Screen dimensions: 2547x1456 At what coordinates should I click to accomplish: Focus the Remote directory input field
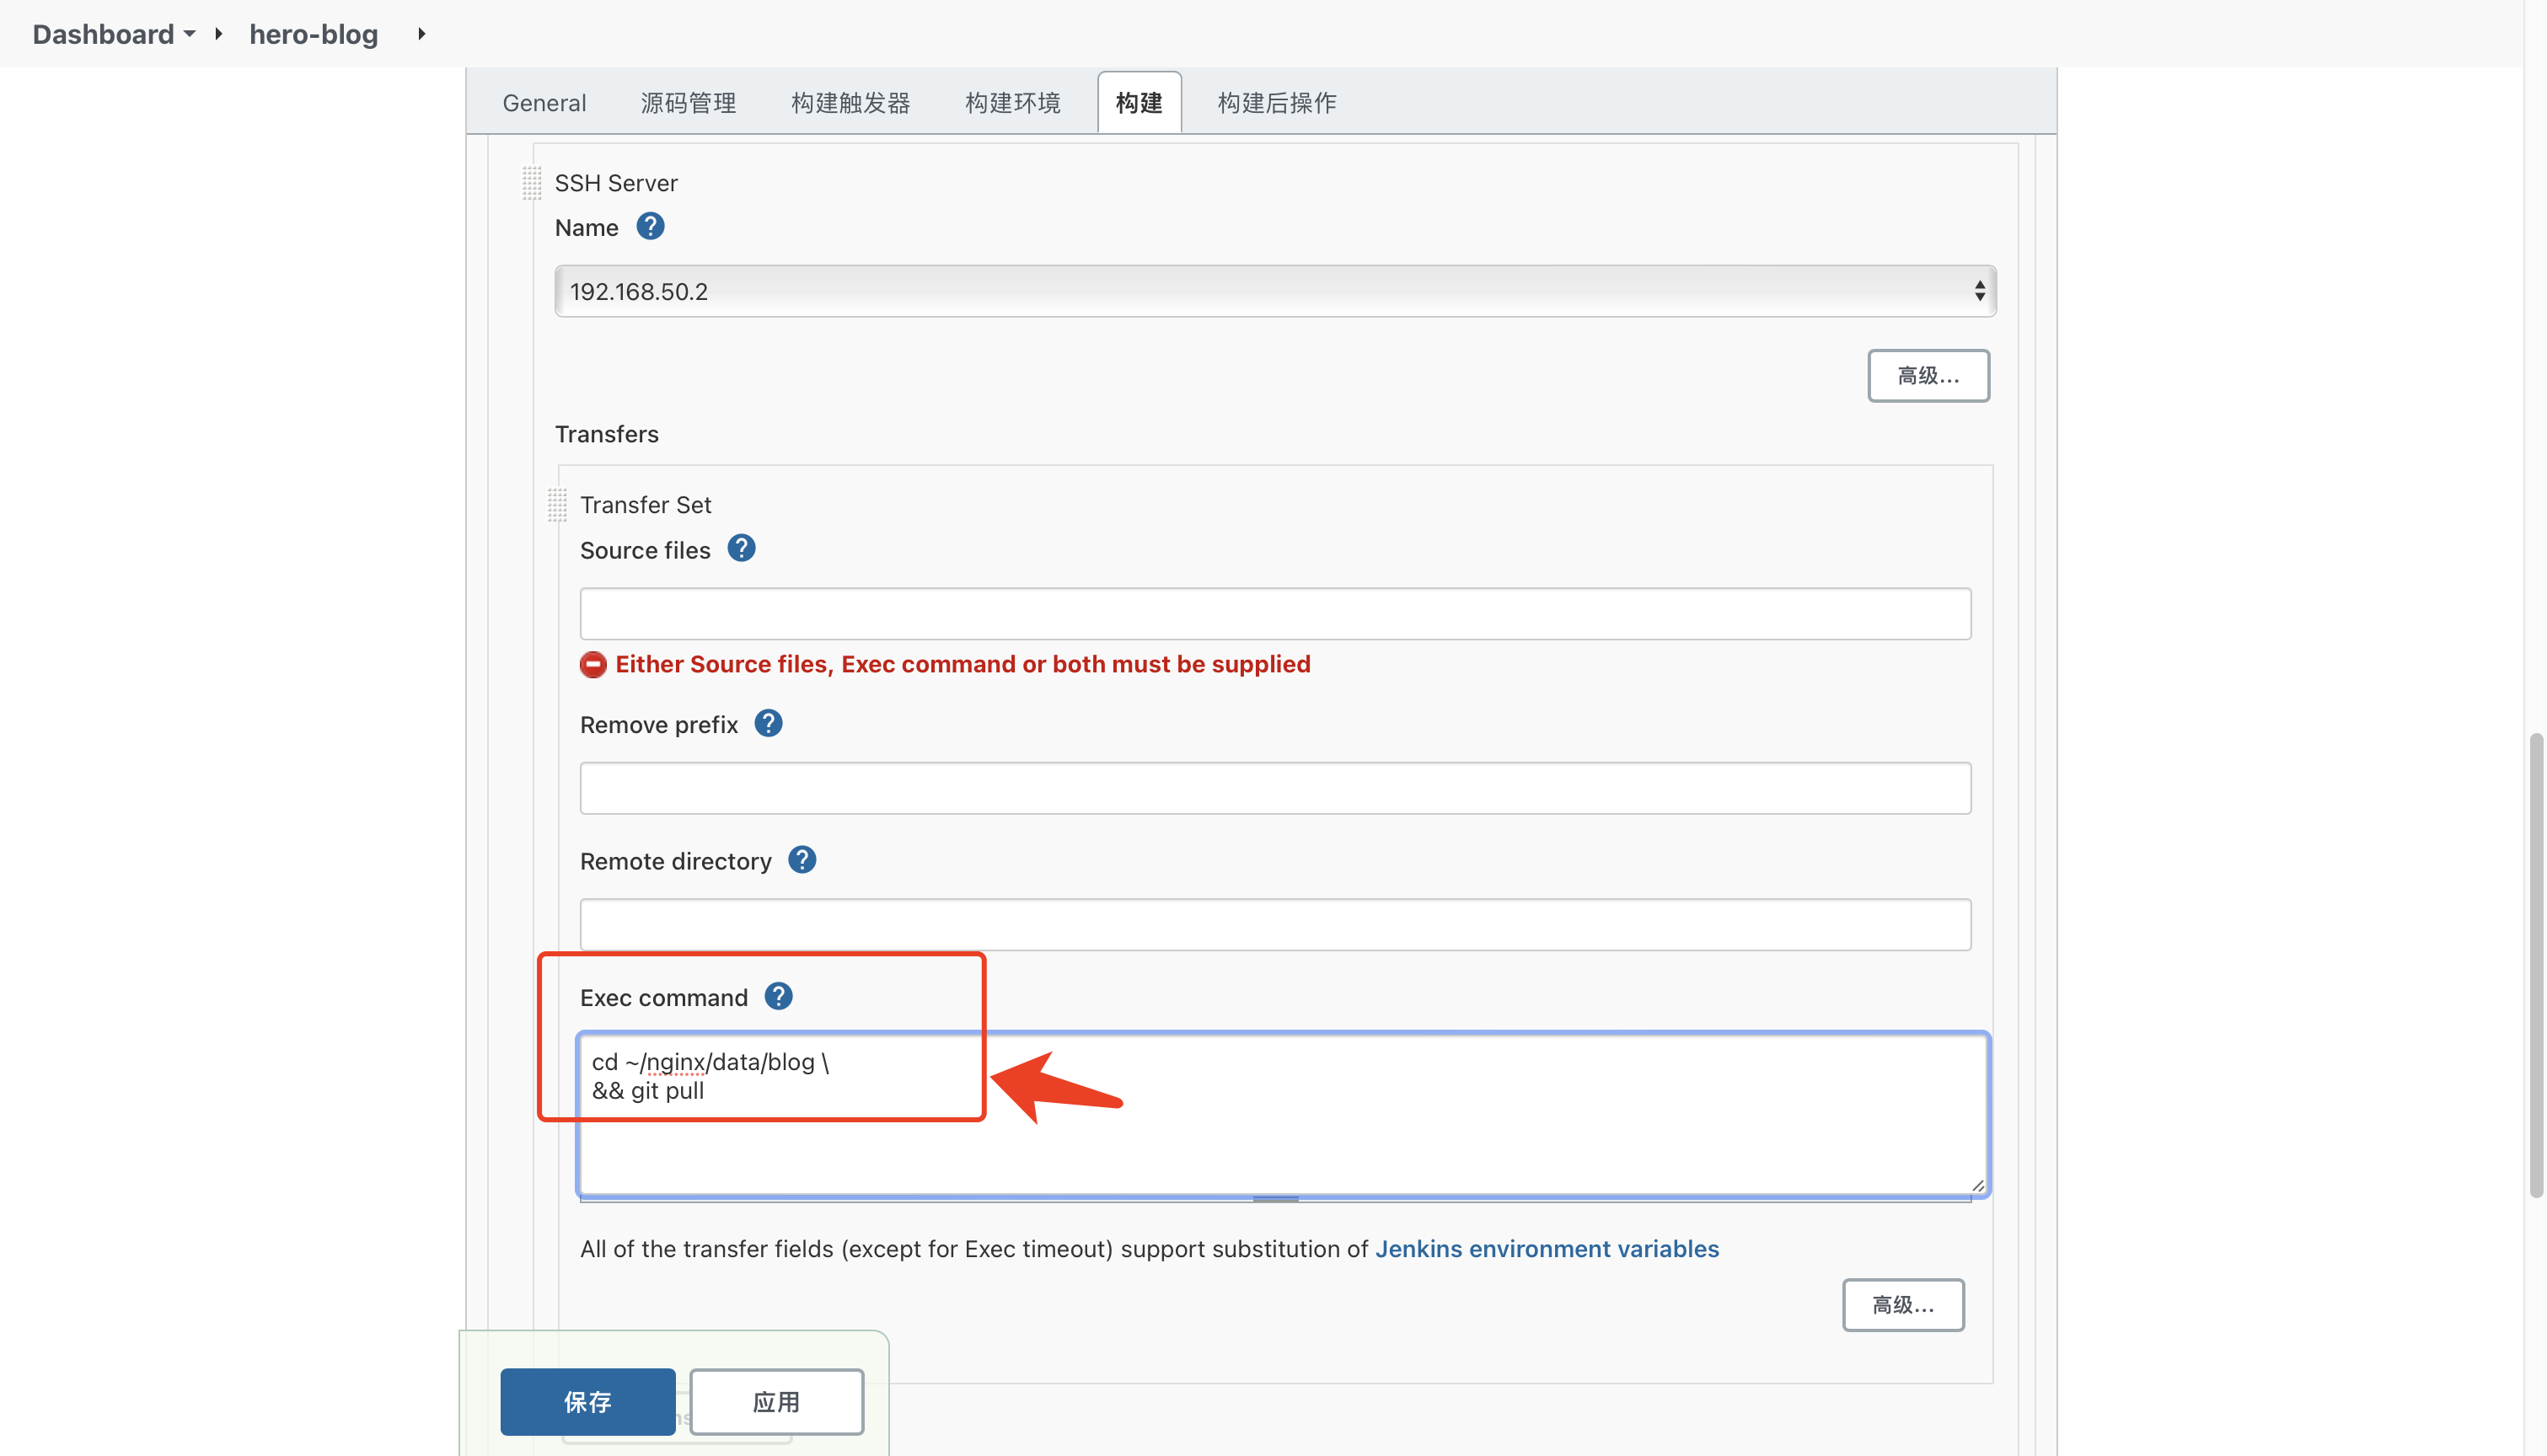pyautogui.click(x=1275, y=925)
